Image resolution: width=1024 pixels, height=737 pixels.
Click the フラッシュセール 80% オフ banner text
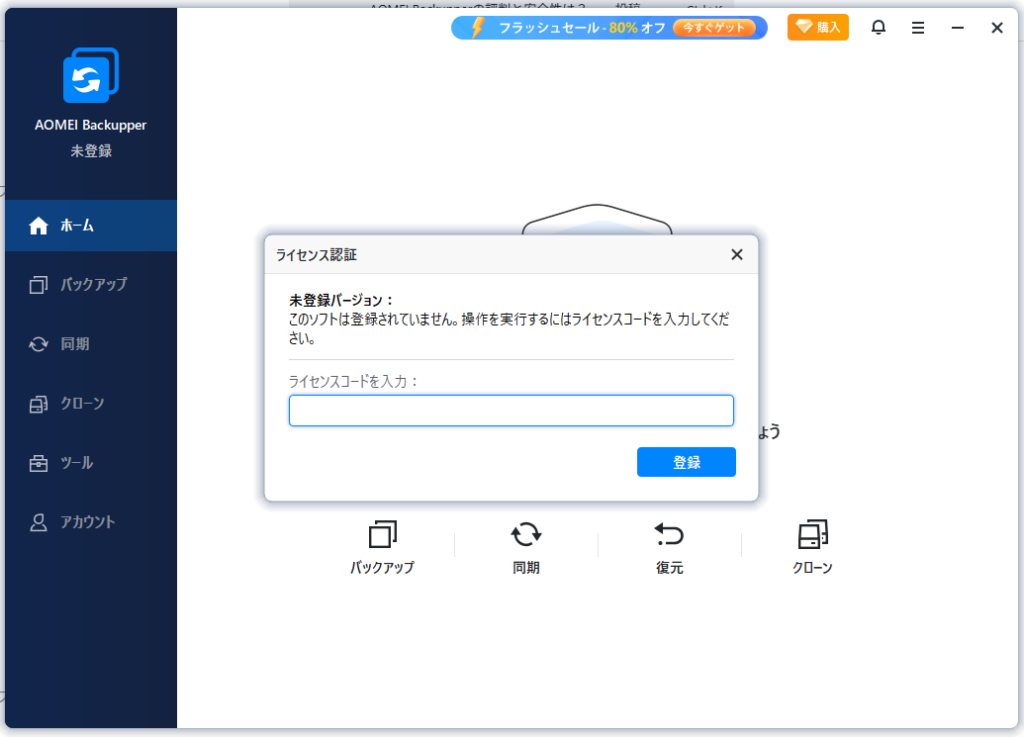tap(582, 27)
